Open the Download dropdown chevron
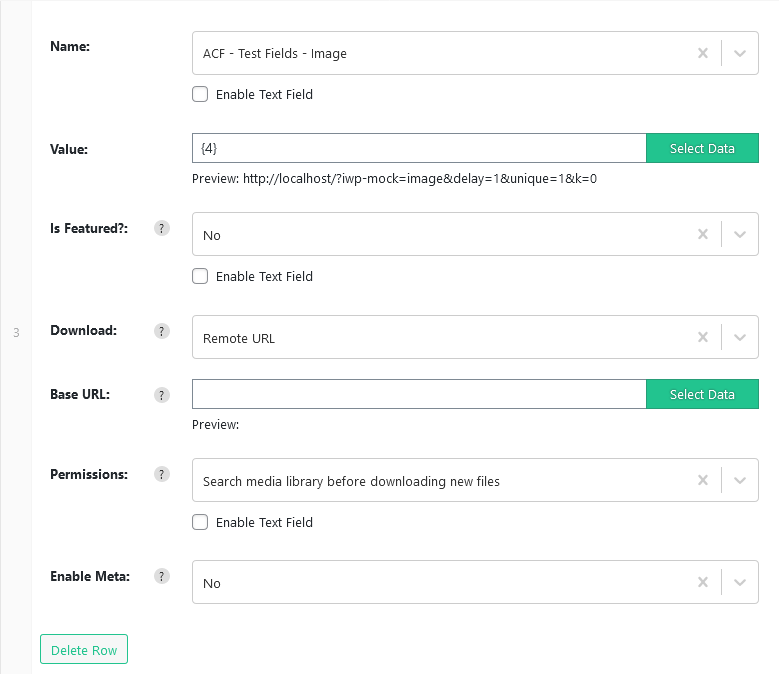This screenshot has height=674, width=779. [x=740, y=337]
